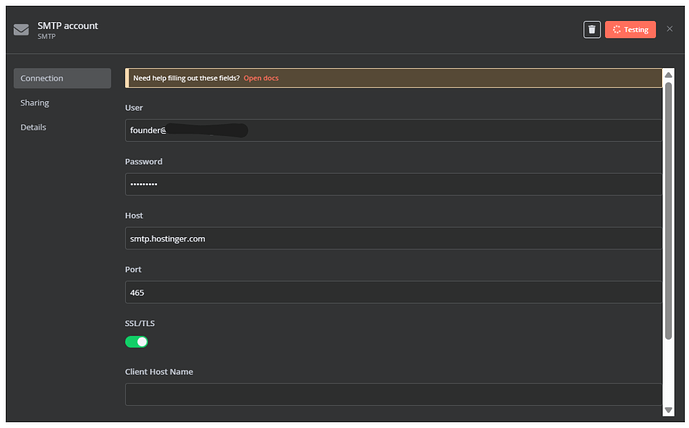The width and height of the screenshot is (689, 428).
Task: Click the scrollbar up arrow
Action: tap(668, 75)
